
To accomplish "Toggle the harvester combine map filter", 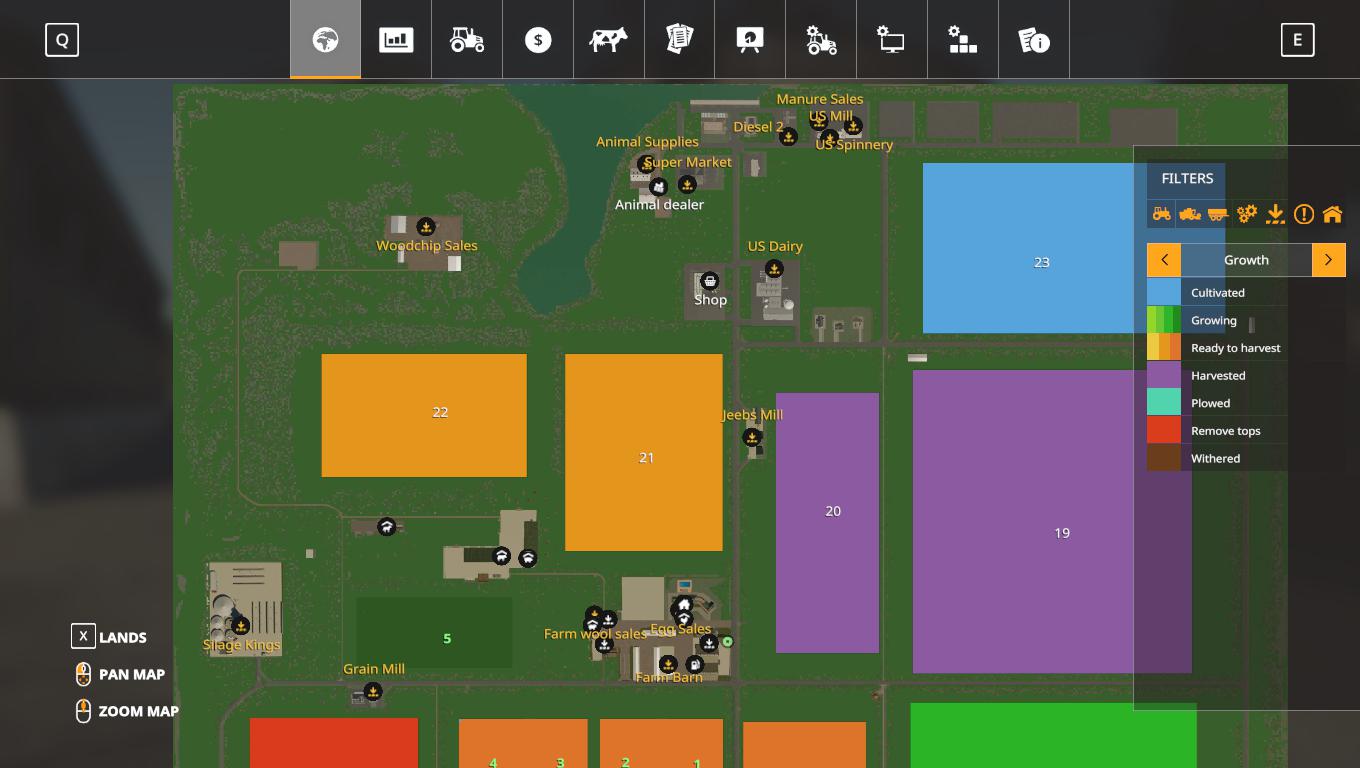I will pyautogui.click(x=1190, y=213).
